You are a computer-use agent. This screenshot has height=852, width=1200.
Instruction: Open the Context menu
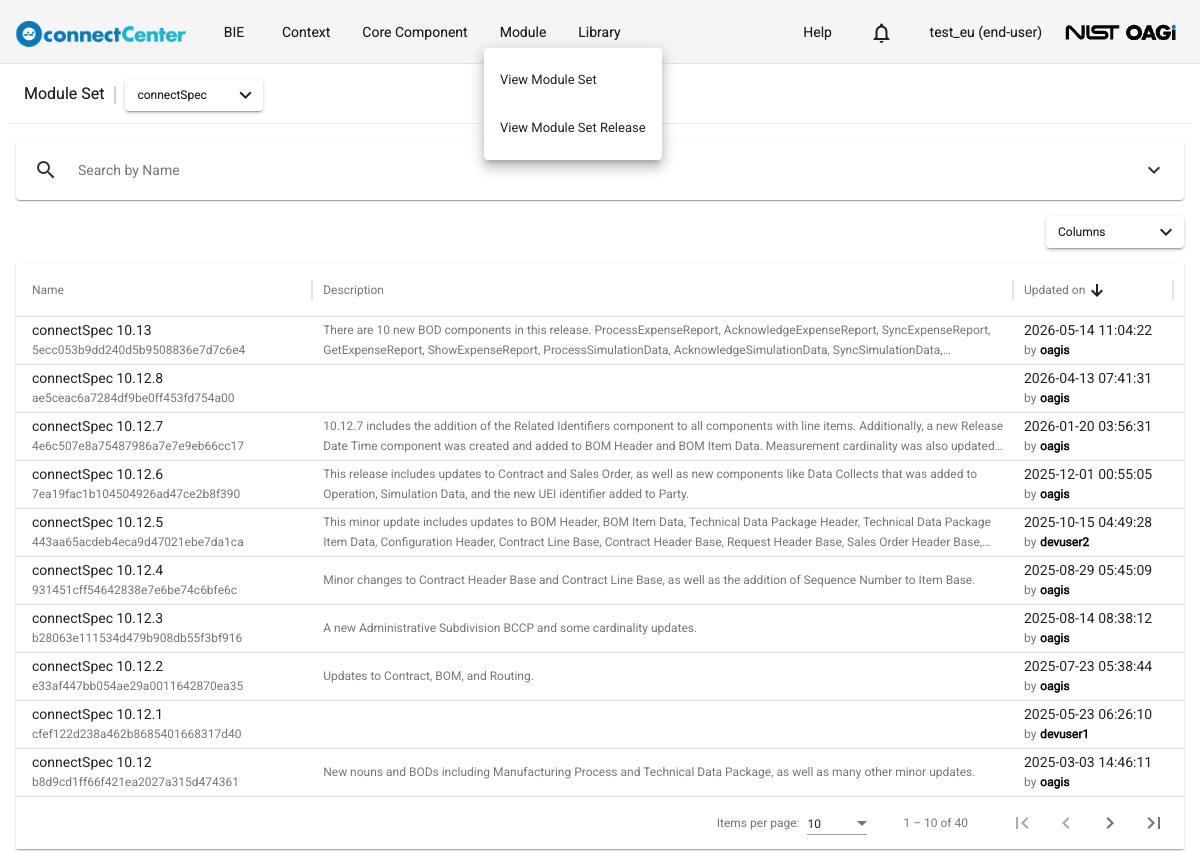click(x=306, y=32)
